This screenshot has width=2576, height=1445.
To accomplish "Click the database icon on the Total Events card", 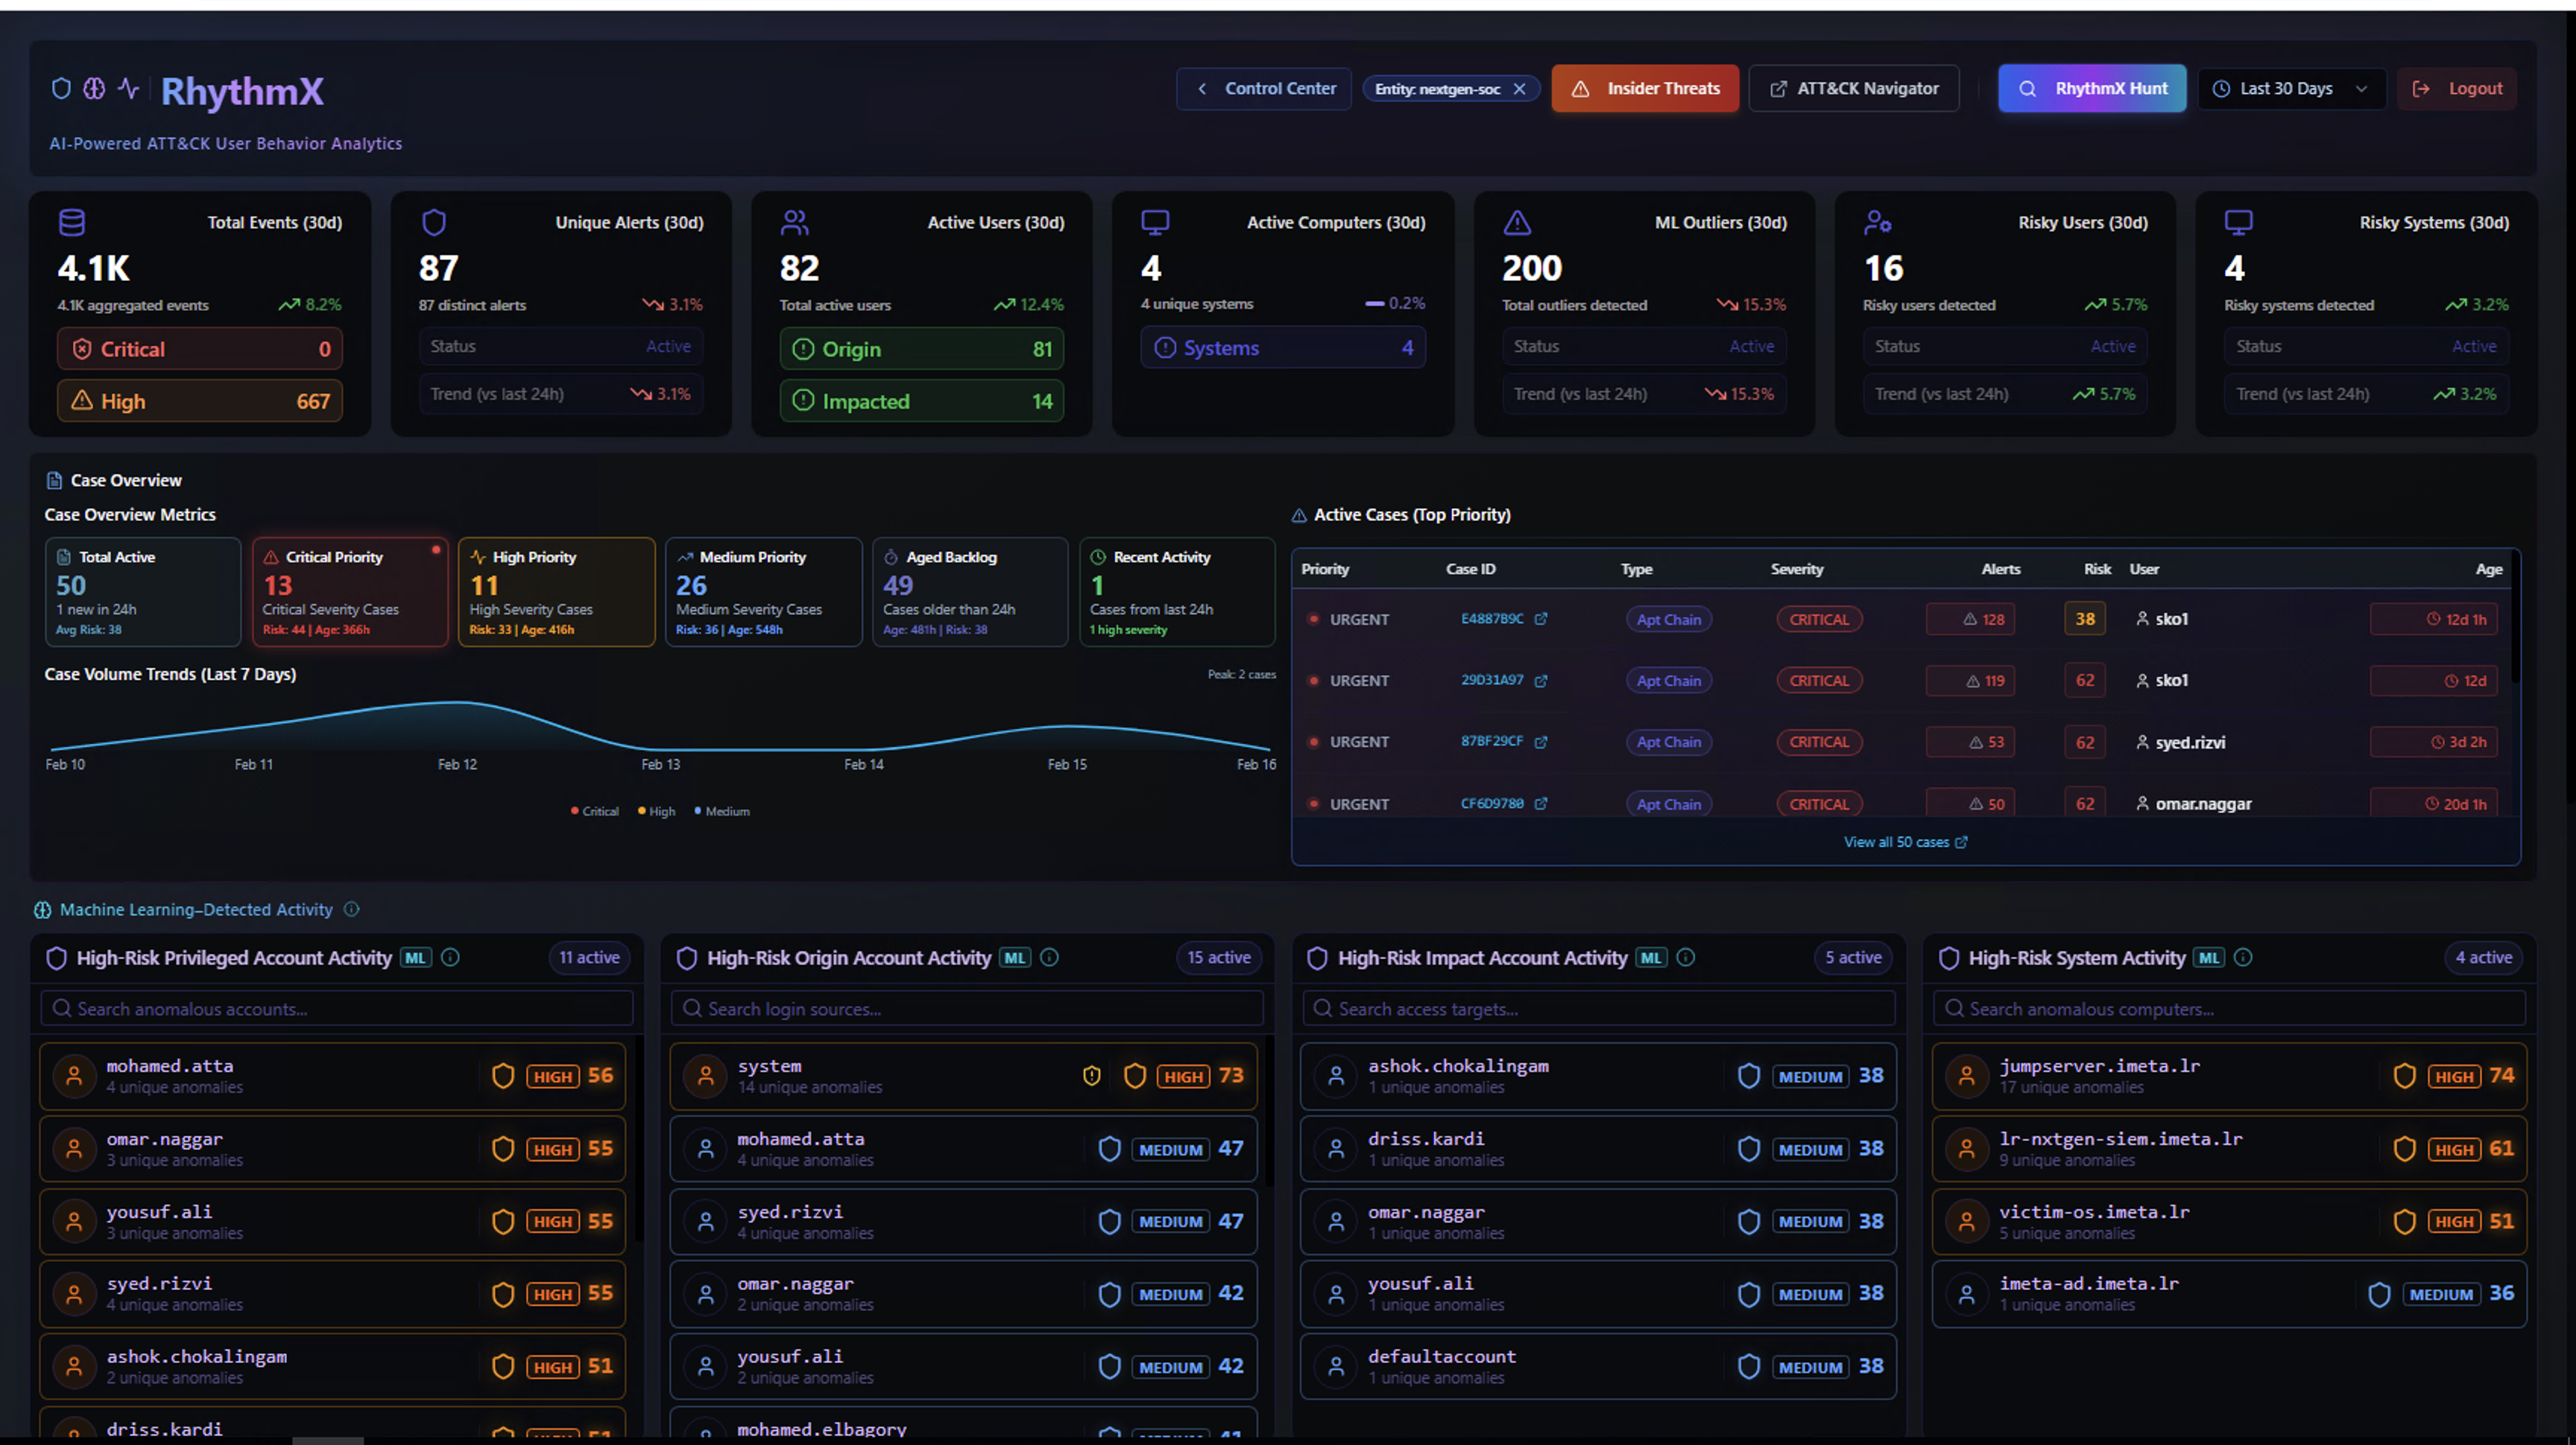I will tap(72, 222).
